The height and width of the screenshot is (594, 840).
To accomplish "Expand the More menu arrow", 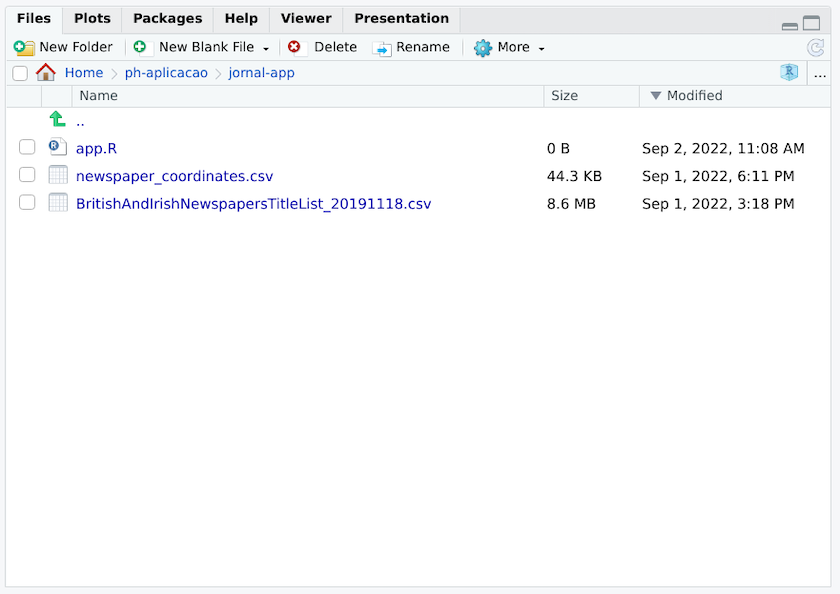I will tap(541, 48).
